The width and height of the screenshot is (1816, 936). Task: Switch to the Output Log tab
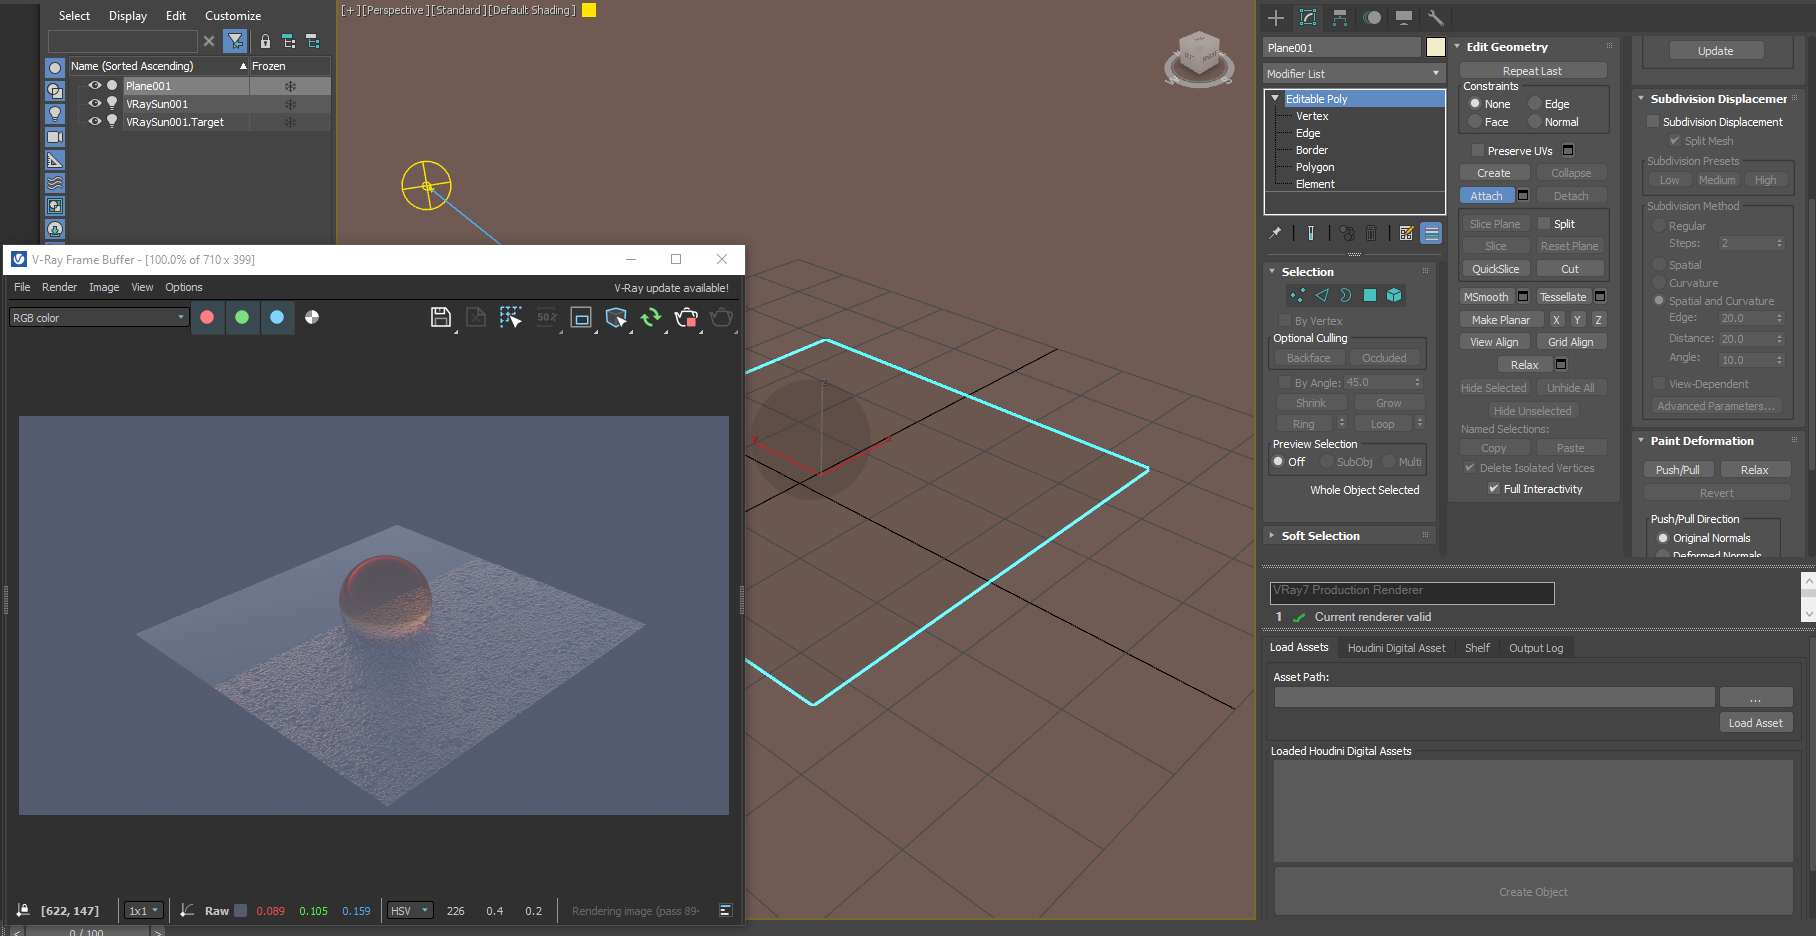[1535, 648]
